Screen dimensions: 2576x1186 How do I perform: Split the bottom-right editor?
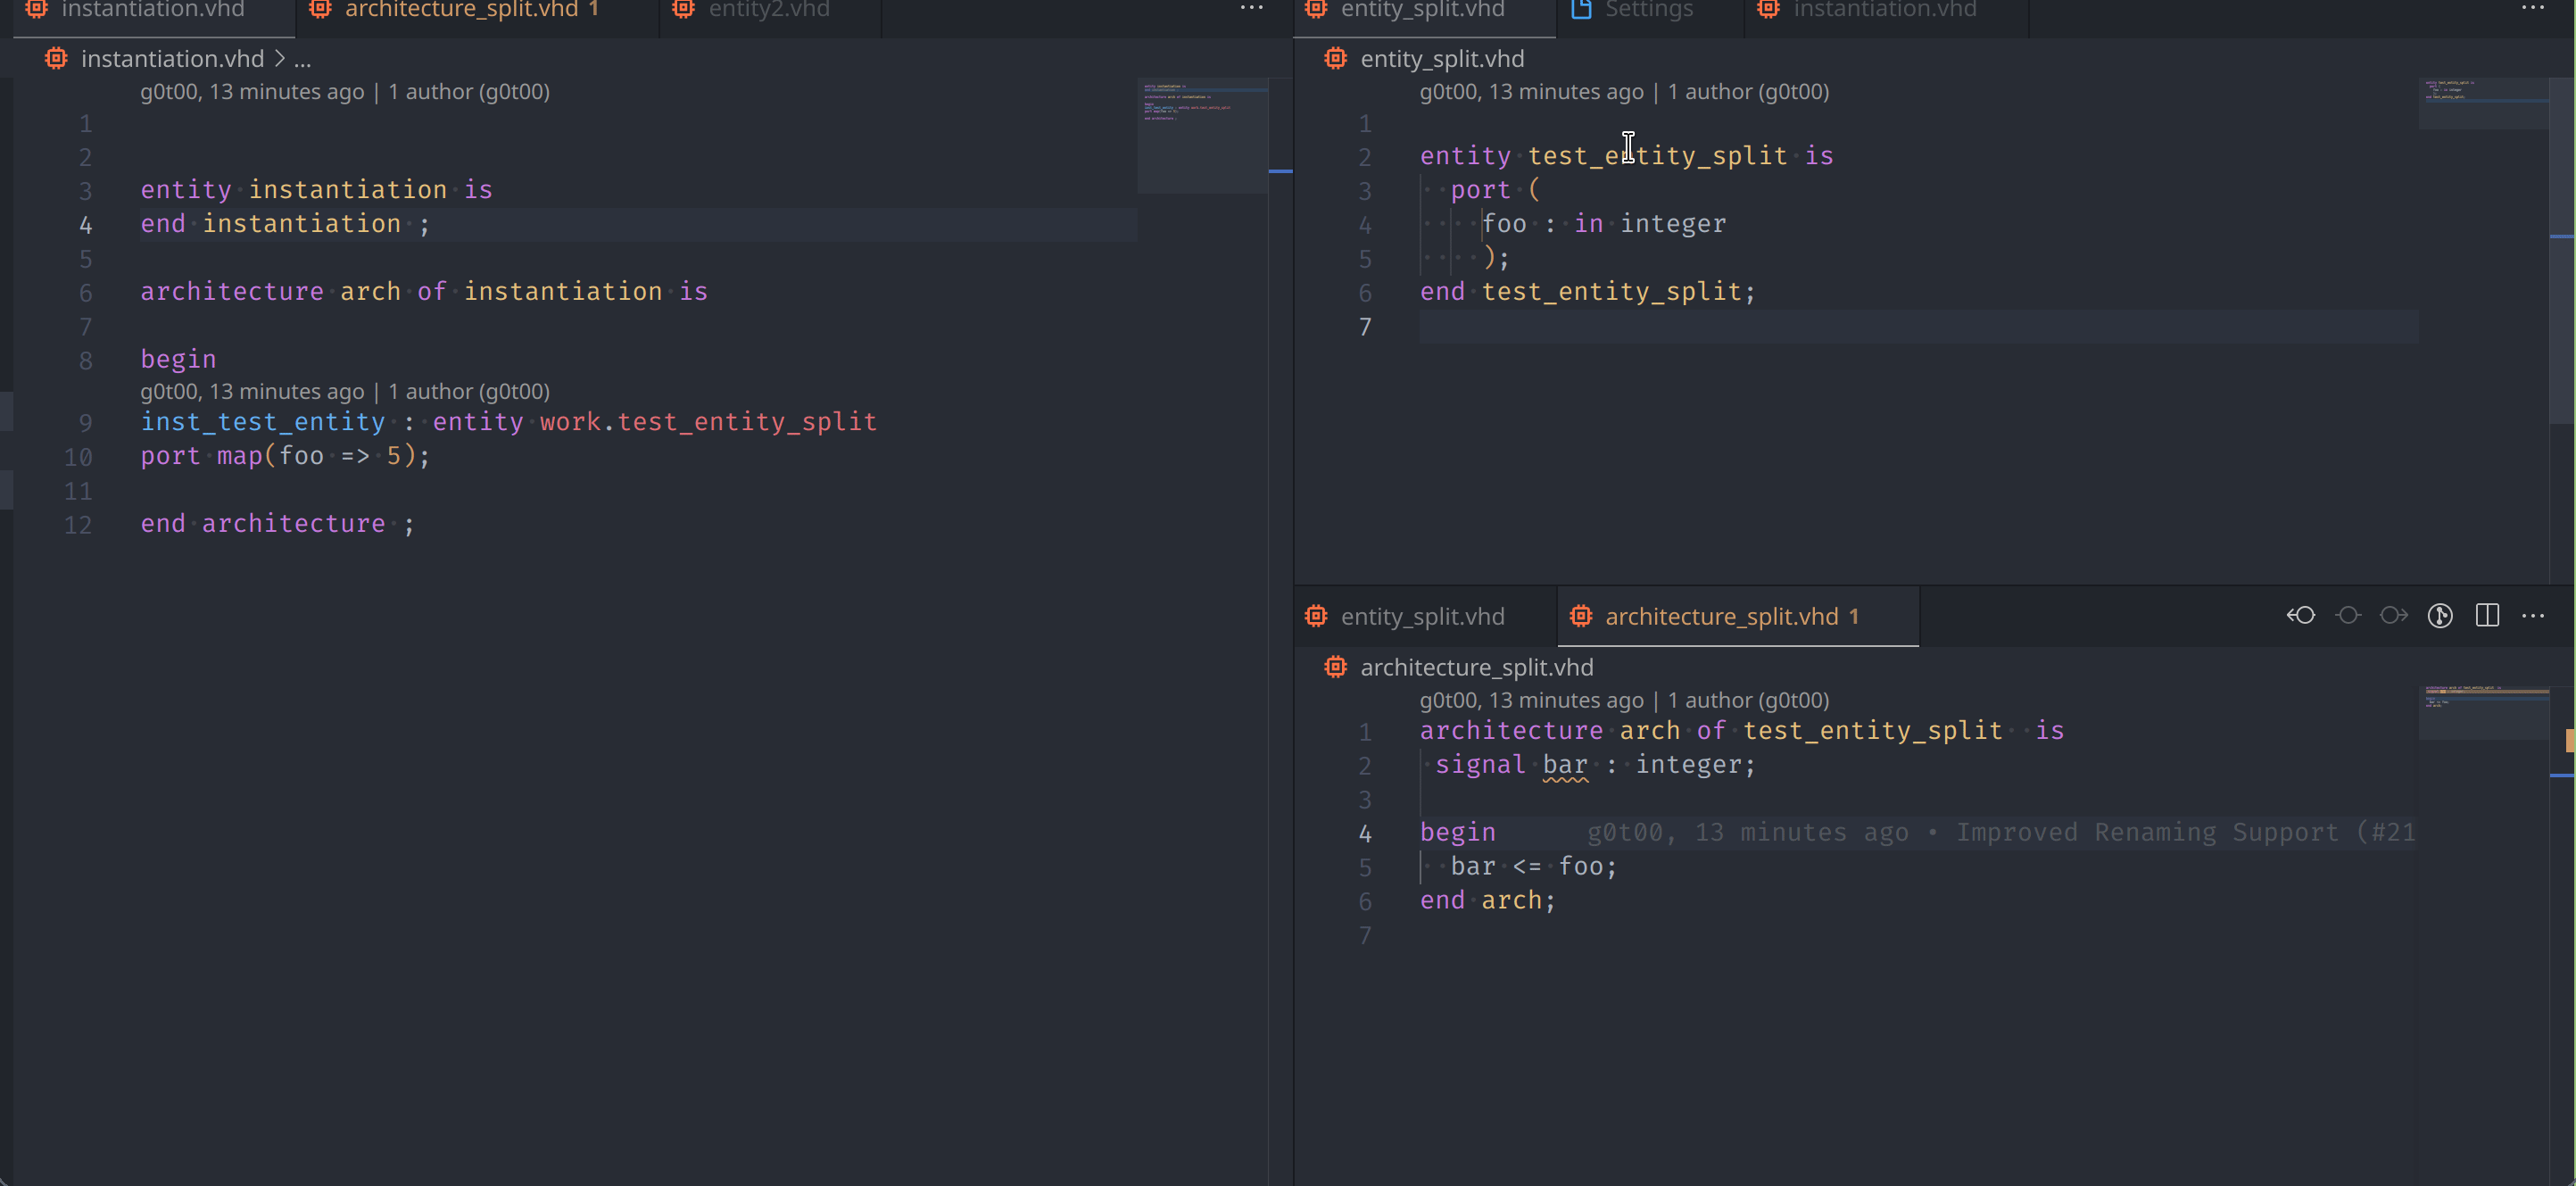click(2487, 616)
